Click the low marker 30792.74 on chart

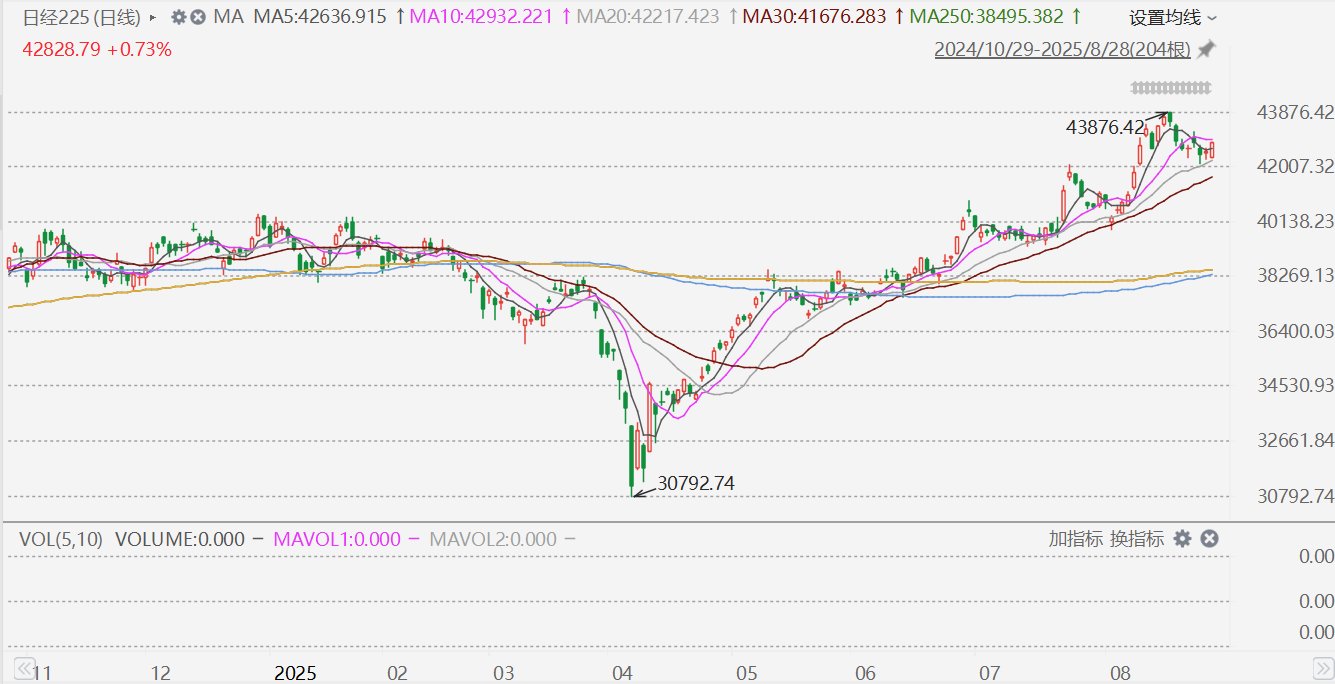(696, 483)
